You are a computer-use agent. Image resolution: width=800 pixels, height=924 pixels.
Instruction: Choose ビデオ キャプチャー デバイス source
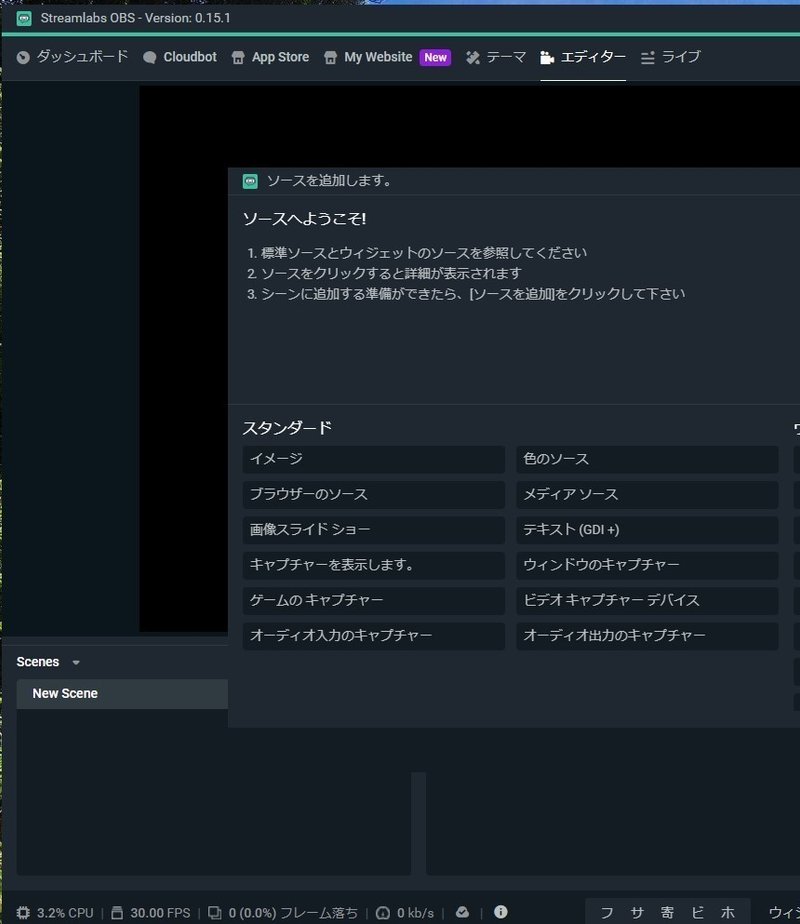pyautogui.click(x=647, y=600)
